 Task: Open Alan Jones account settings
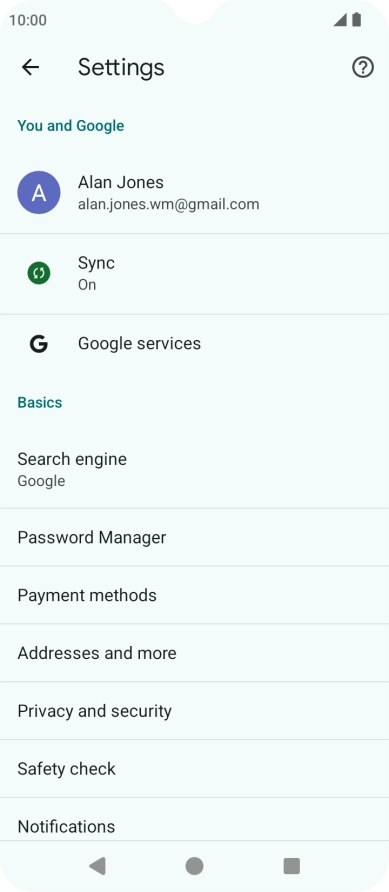tap(194, 193)
